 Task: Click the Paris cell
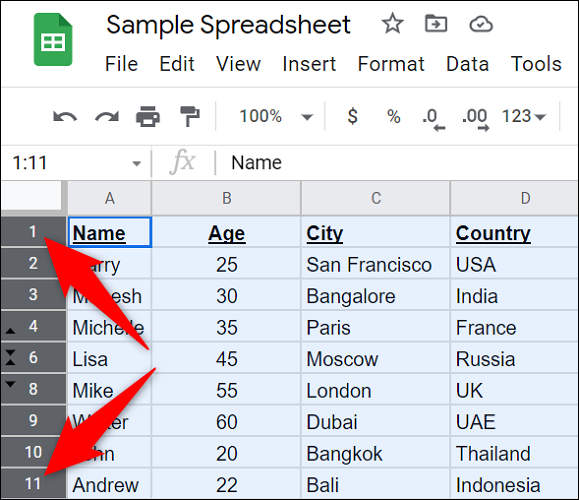[x=376, y=326]
